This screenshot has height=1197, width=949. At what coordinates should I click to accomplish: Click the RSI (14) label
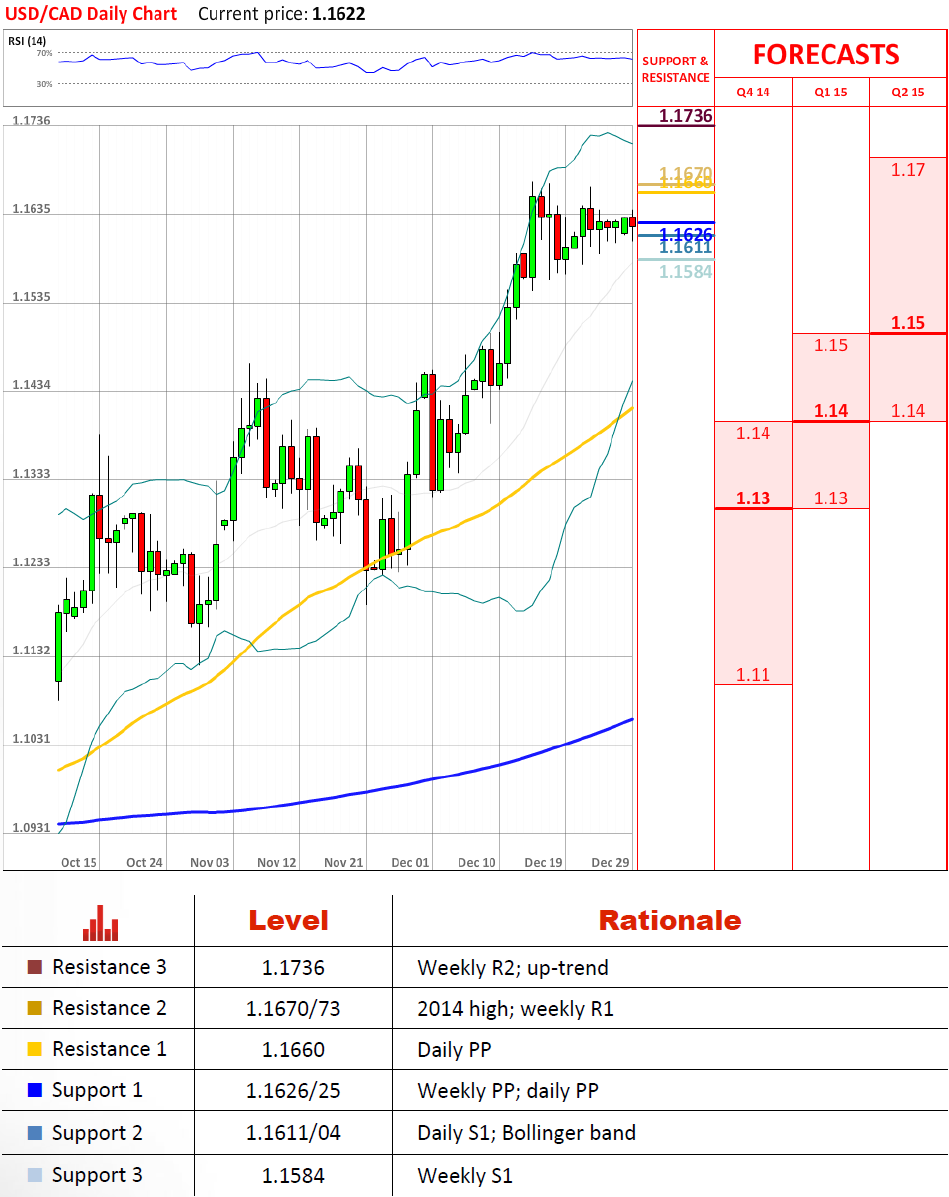click(x=27, y=41)
